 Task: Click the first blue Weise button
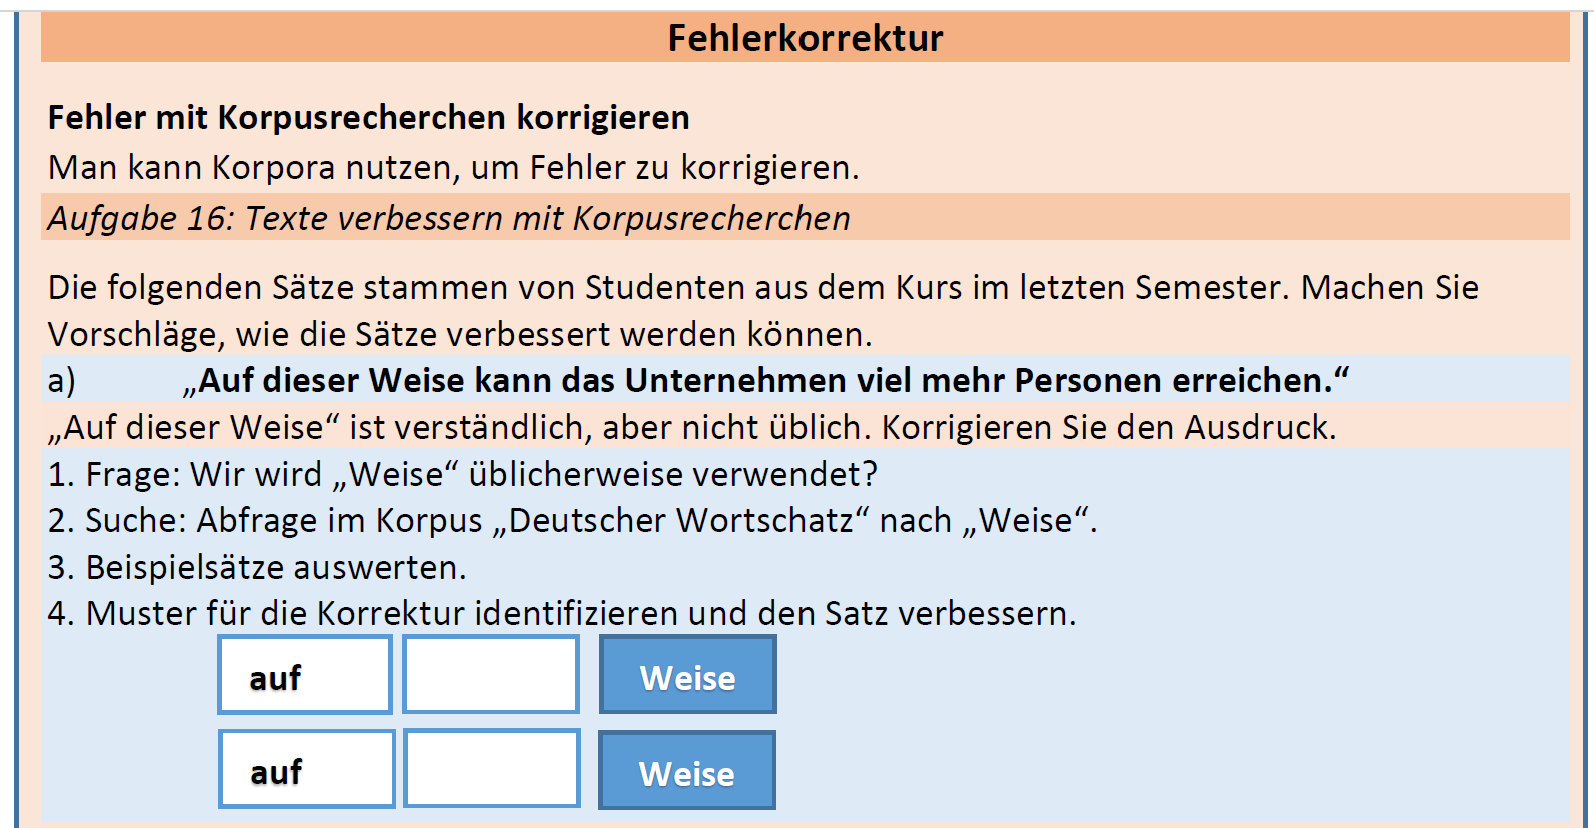coord(688,675)
